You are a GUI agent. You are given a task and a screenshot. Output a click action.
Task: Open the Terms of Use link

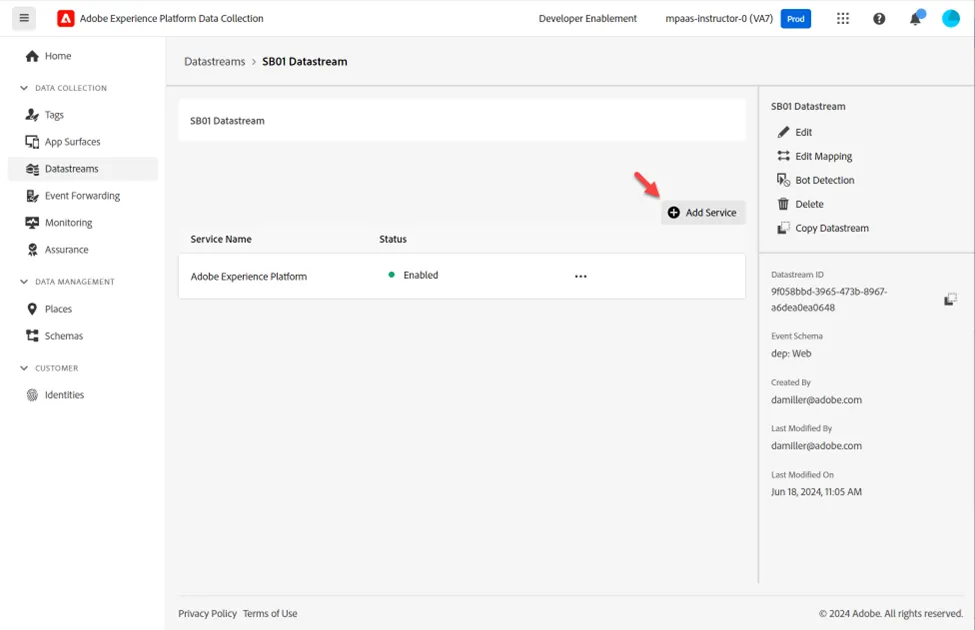coord(270,613)
